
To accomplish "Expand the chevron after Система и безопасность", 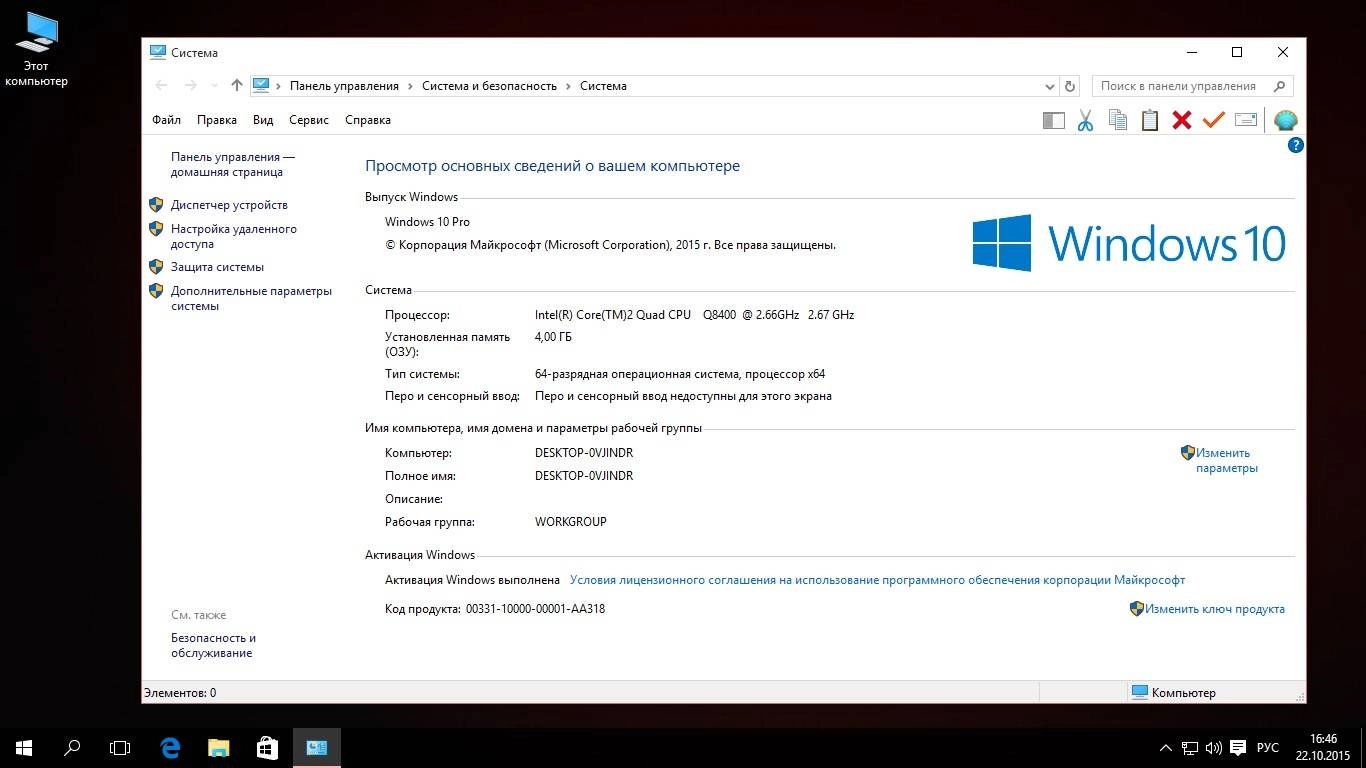I will [x=568, y=86].
